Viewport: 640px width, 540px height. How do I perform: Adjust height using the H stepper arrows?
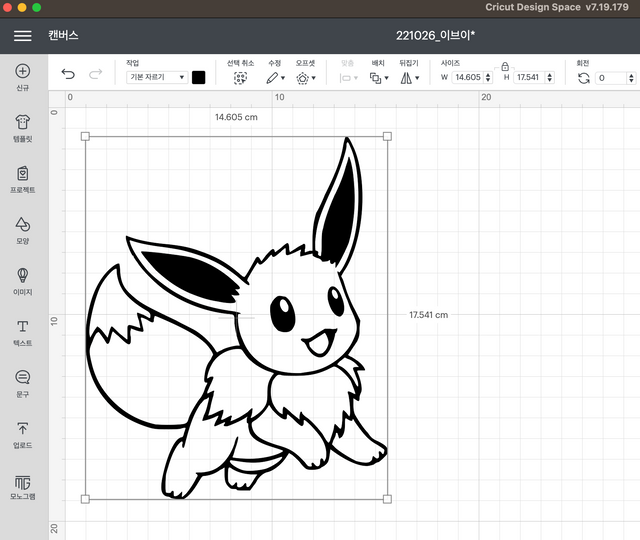550,77
